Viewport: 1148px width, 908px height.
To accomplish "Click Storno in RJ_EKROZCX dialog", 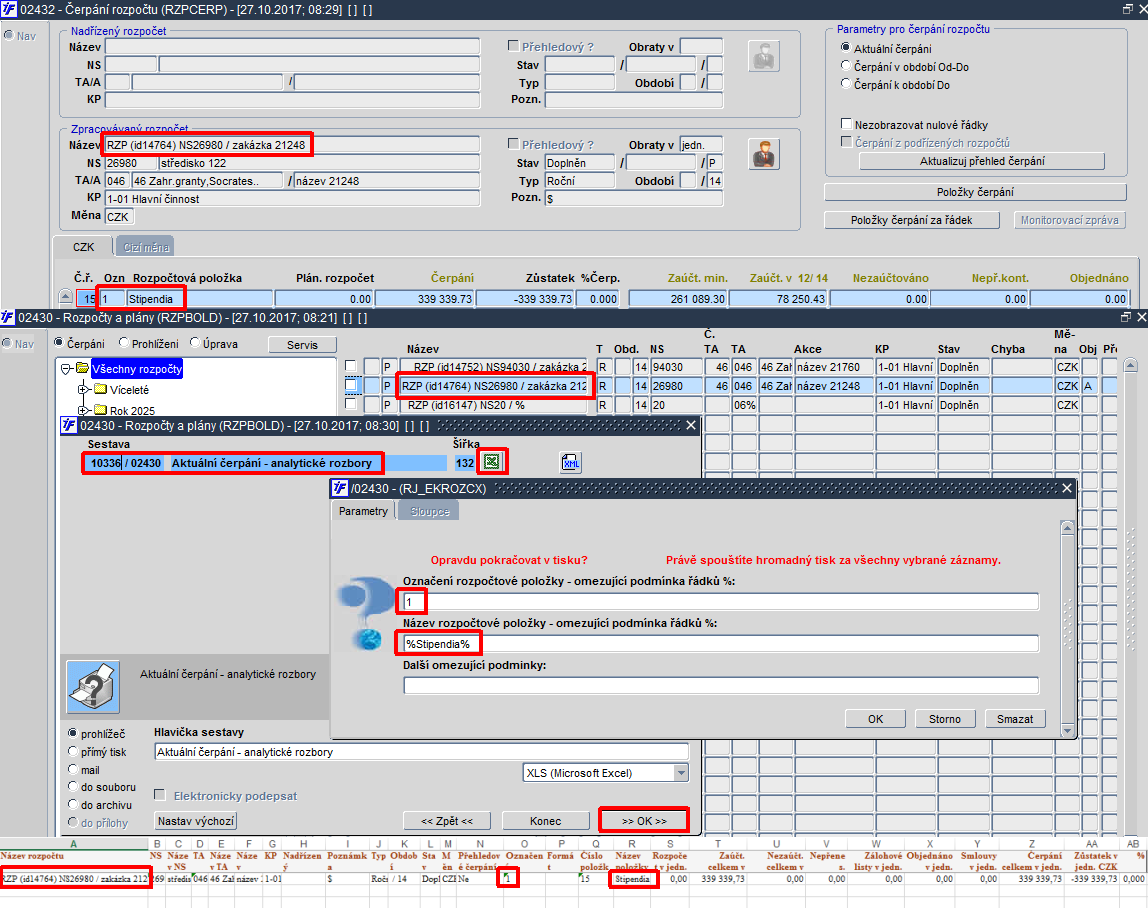I will click(x=944, y=719).
